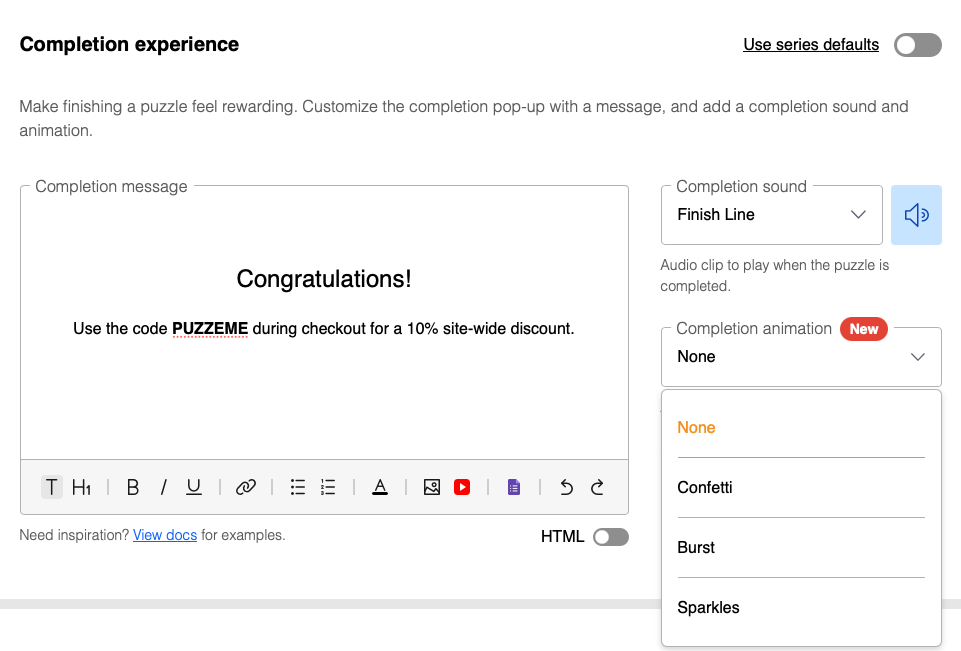Insert a form with the purple document icon
Image resolution: width=961 pixels, height=651 pixels.
(514, 487)
